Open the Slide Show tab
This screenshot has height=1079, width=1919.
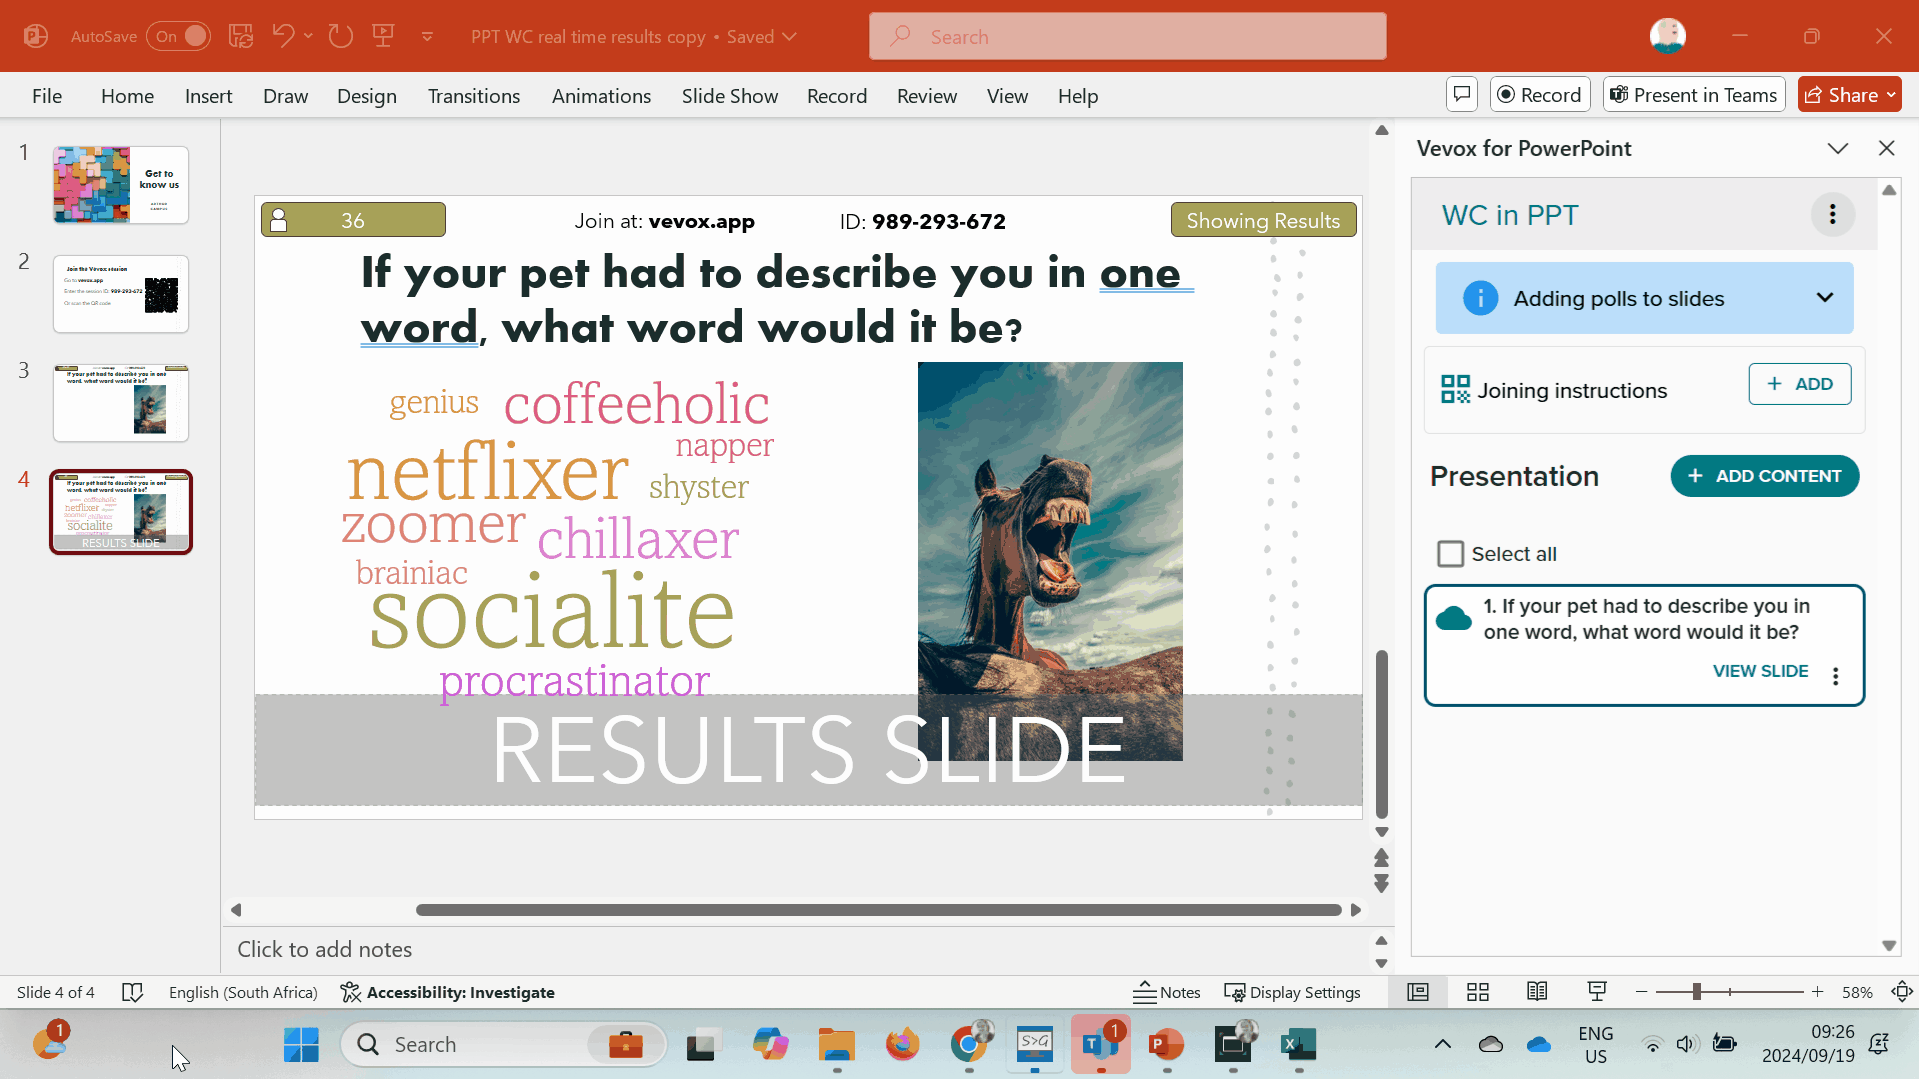(730, 96)
